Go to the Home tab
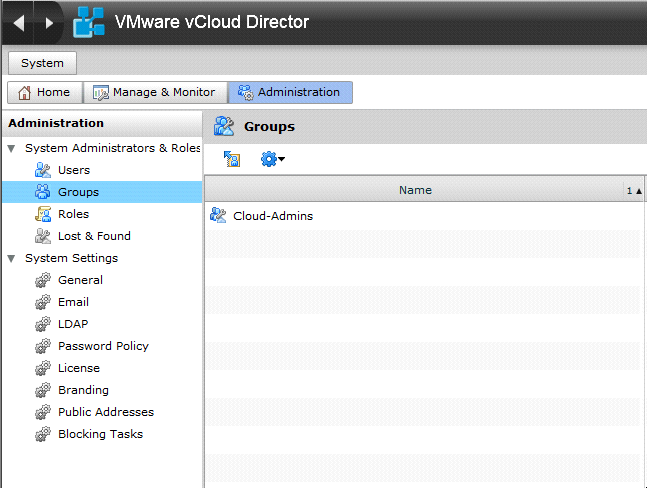 click(45, 92)
